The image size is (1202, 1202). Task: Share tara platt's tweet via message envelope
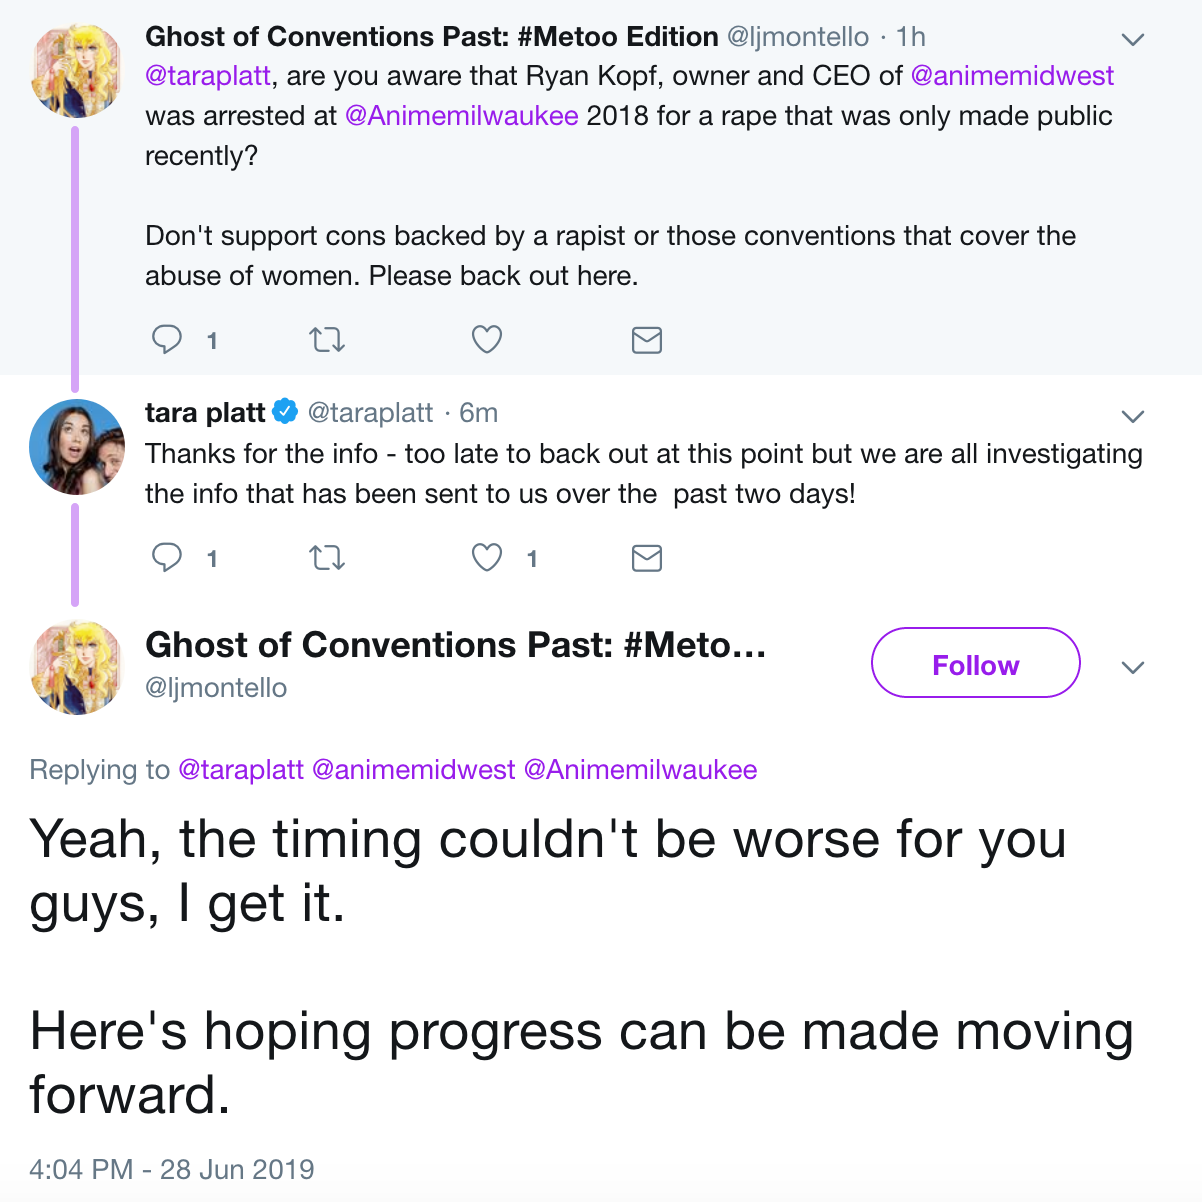647,558
